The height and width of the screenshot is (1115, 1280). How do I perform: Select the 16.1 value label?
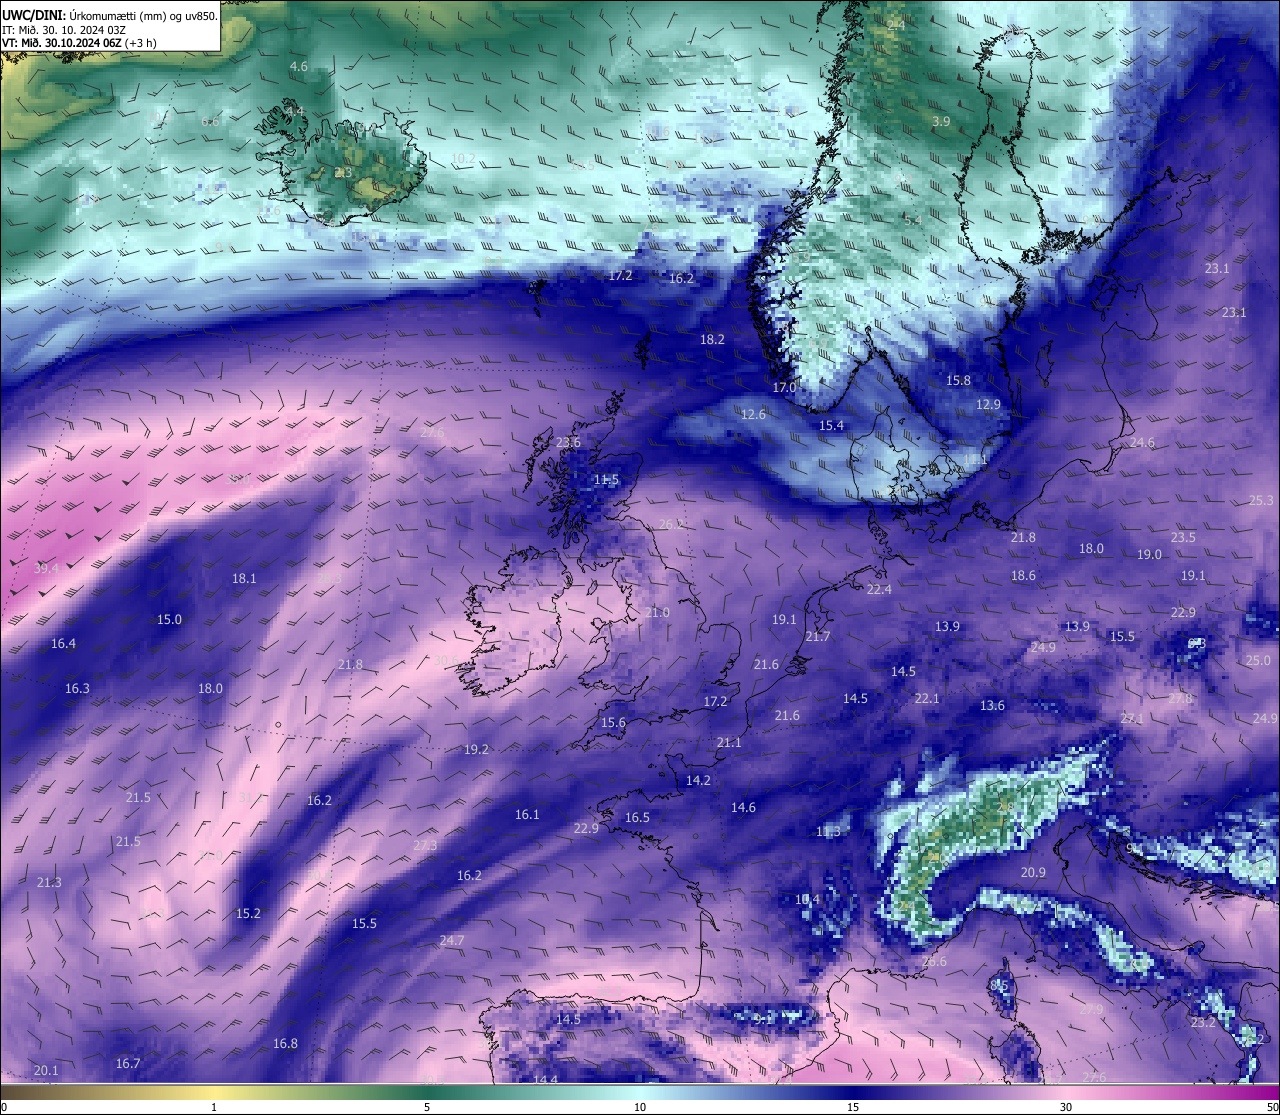pos(527,814)
